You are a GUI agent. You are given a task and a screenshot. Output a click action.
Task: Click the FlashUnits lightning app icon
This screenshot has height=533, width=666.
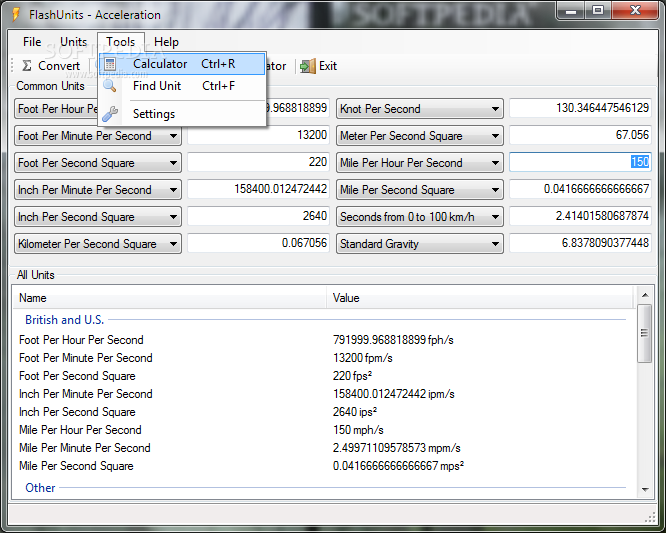tap(16, 14)
